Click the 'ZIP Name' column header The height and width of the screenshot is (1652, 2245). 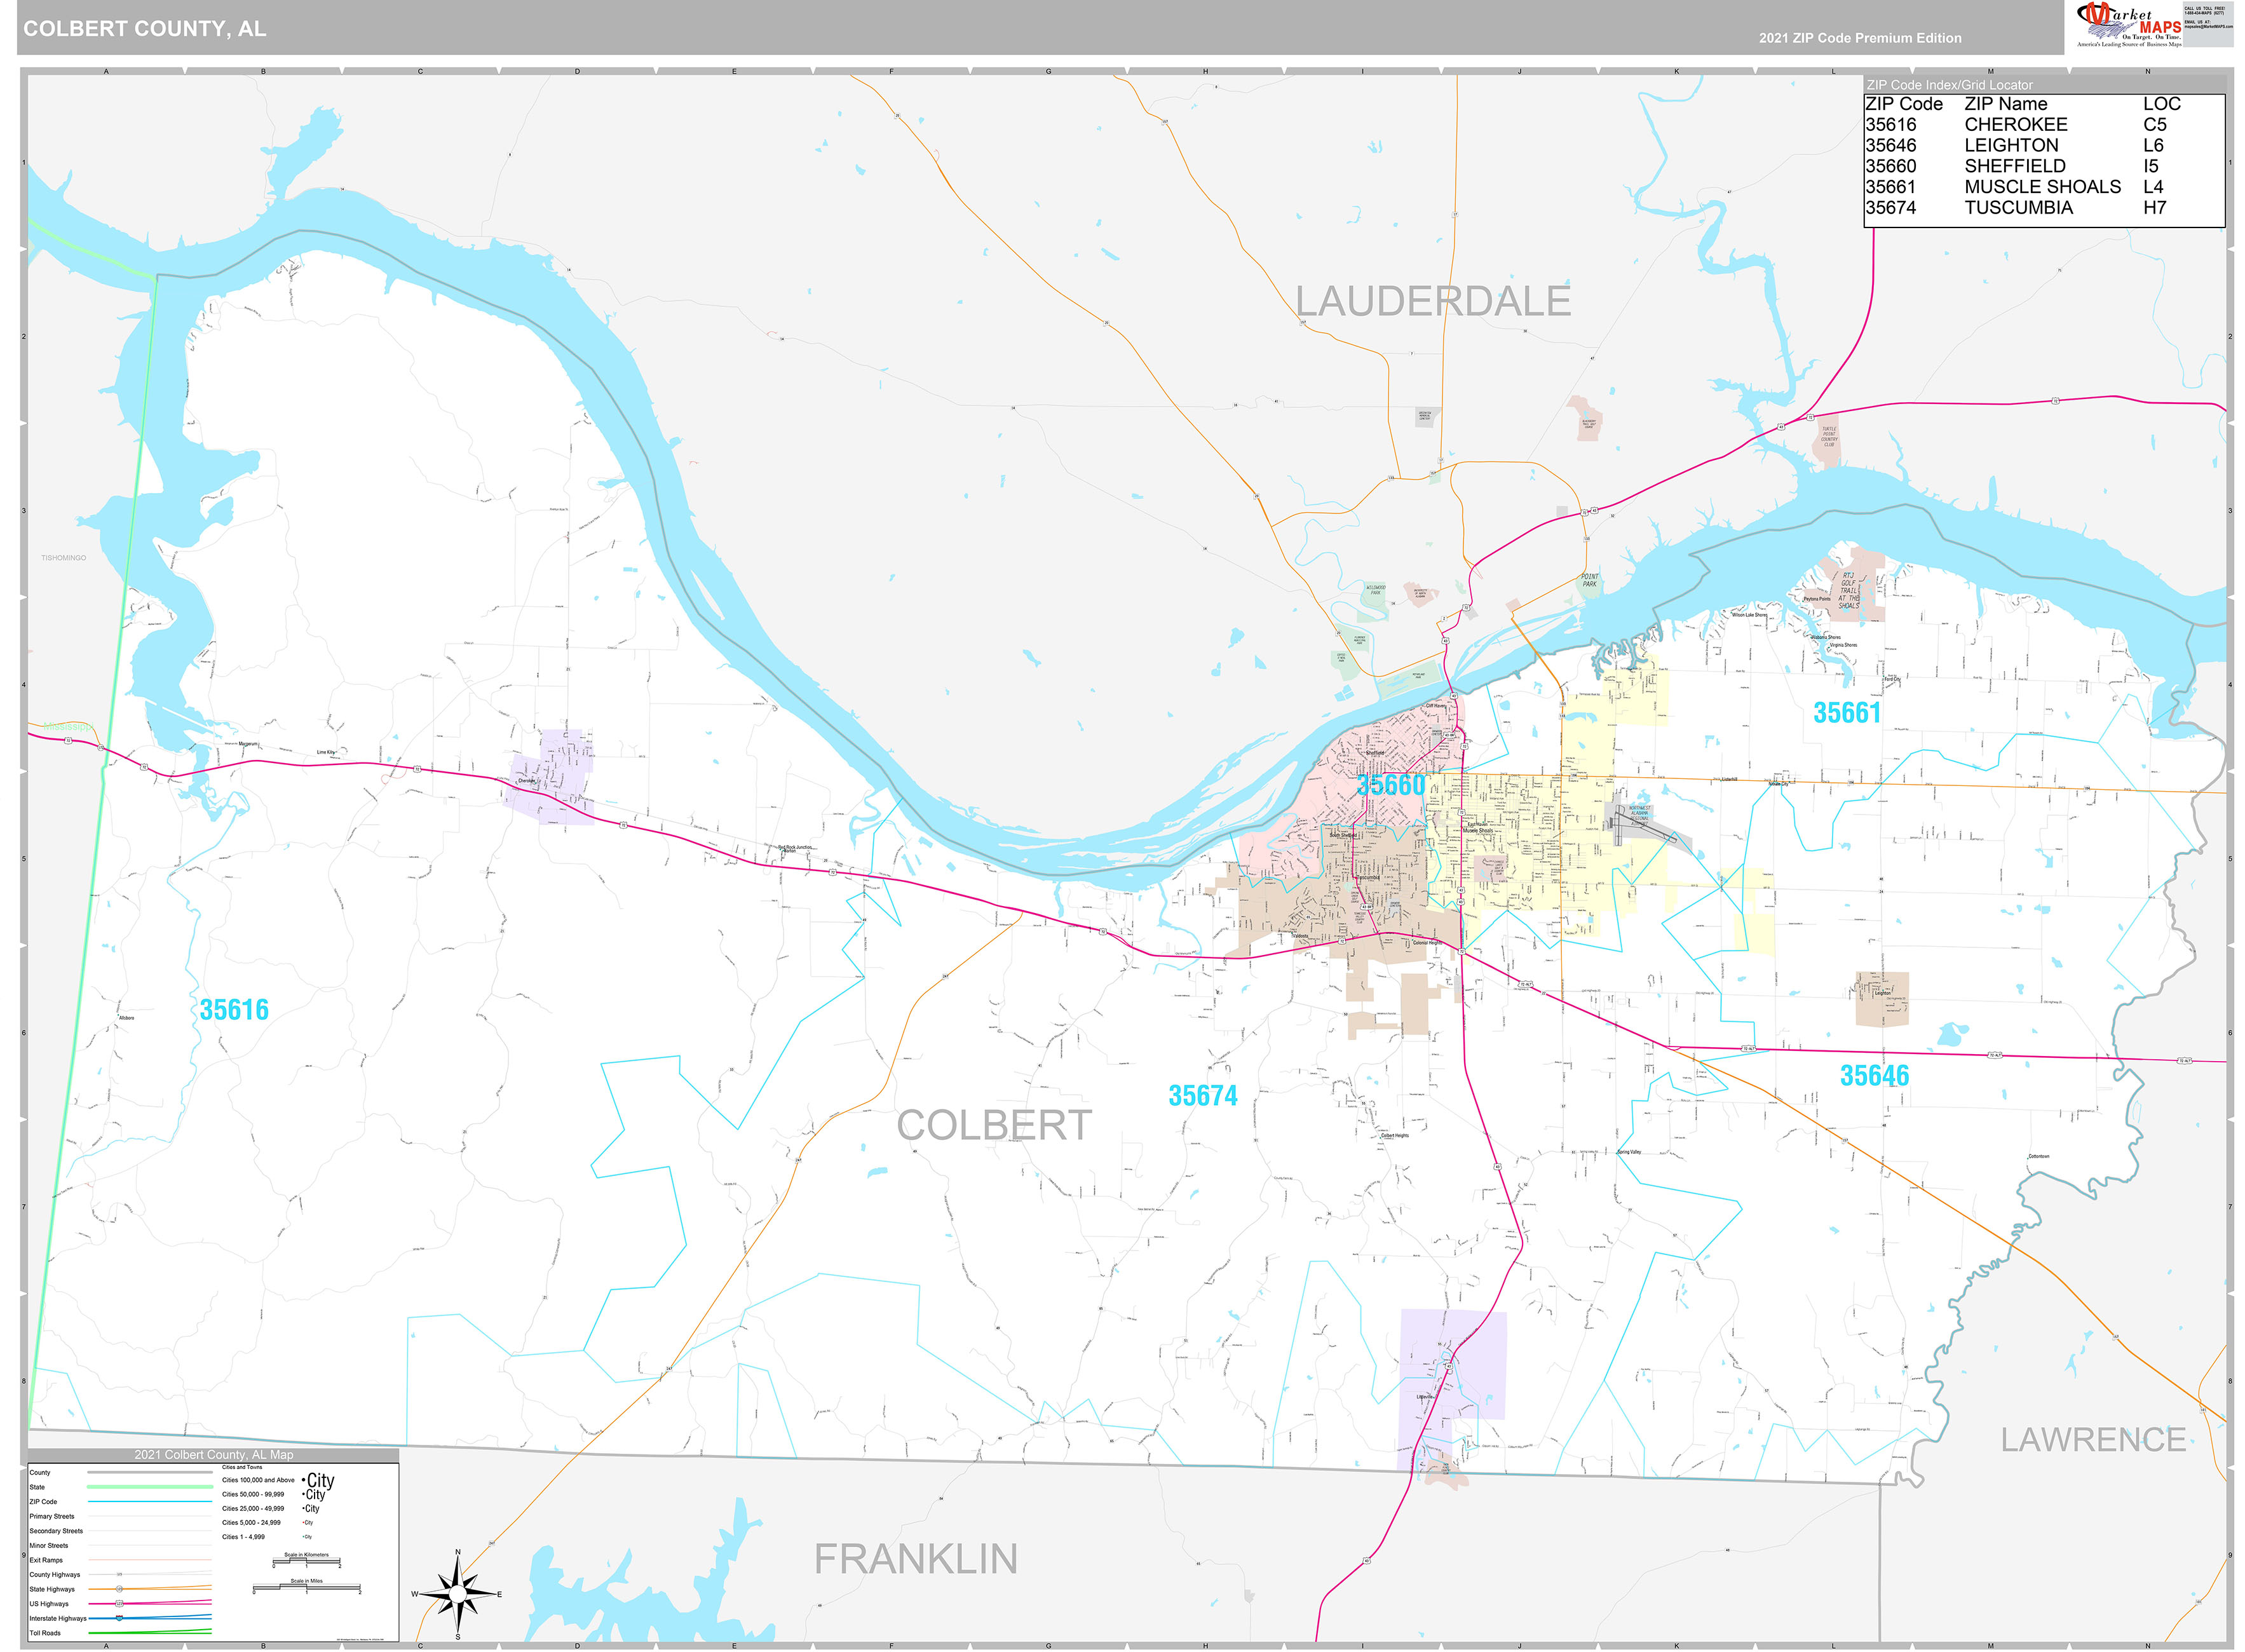[2005, 104]
